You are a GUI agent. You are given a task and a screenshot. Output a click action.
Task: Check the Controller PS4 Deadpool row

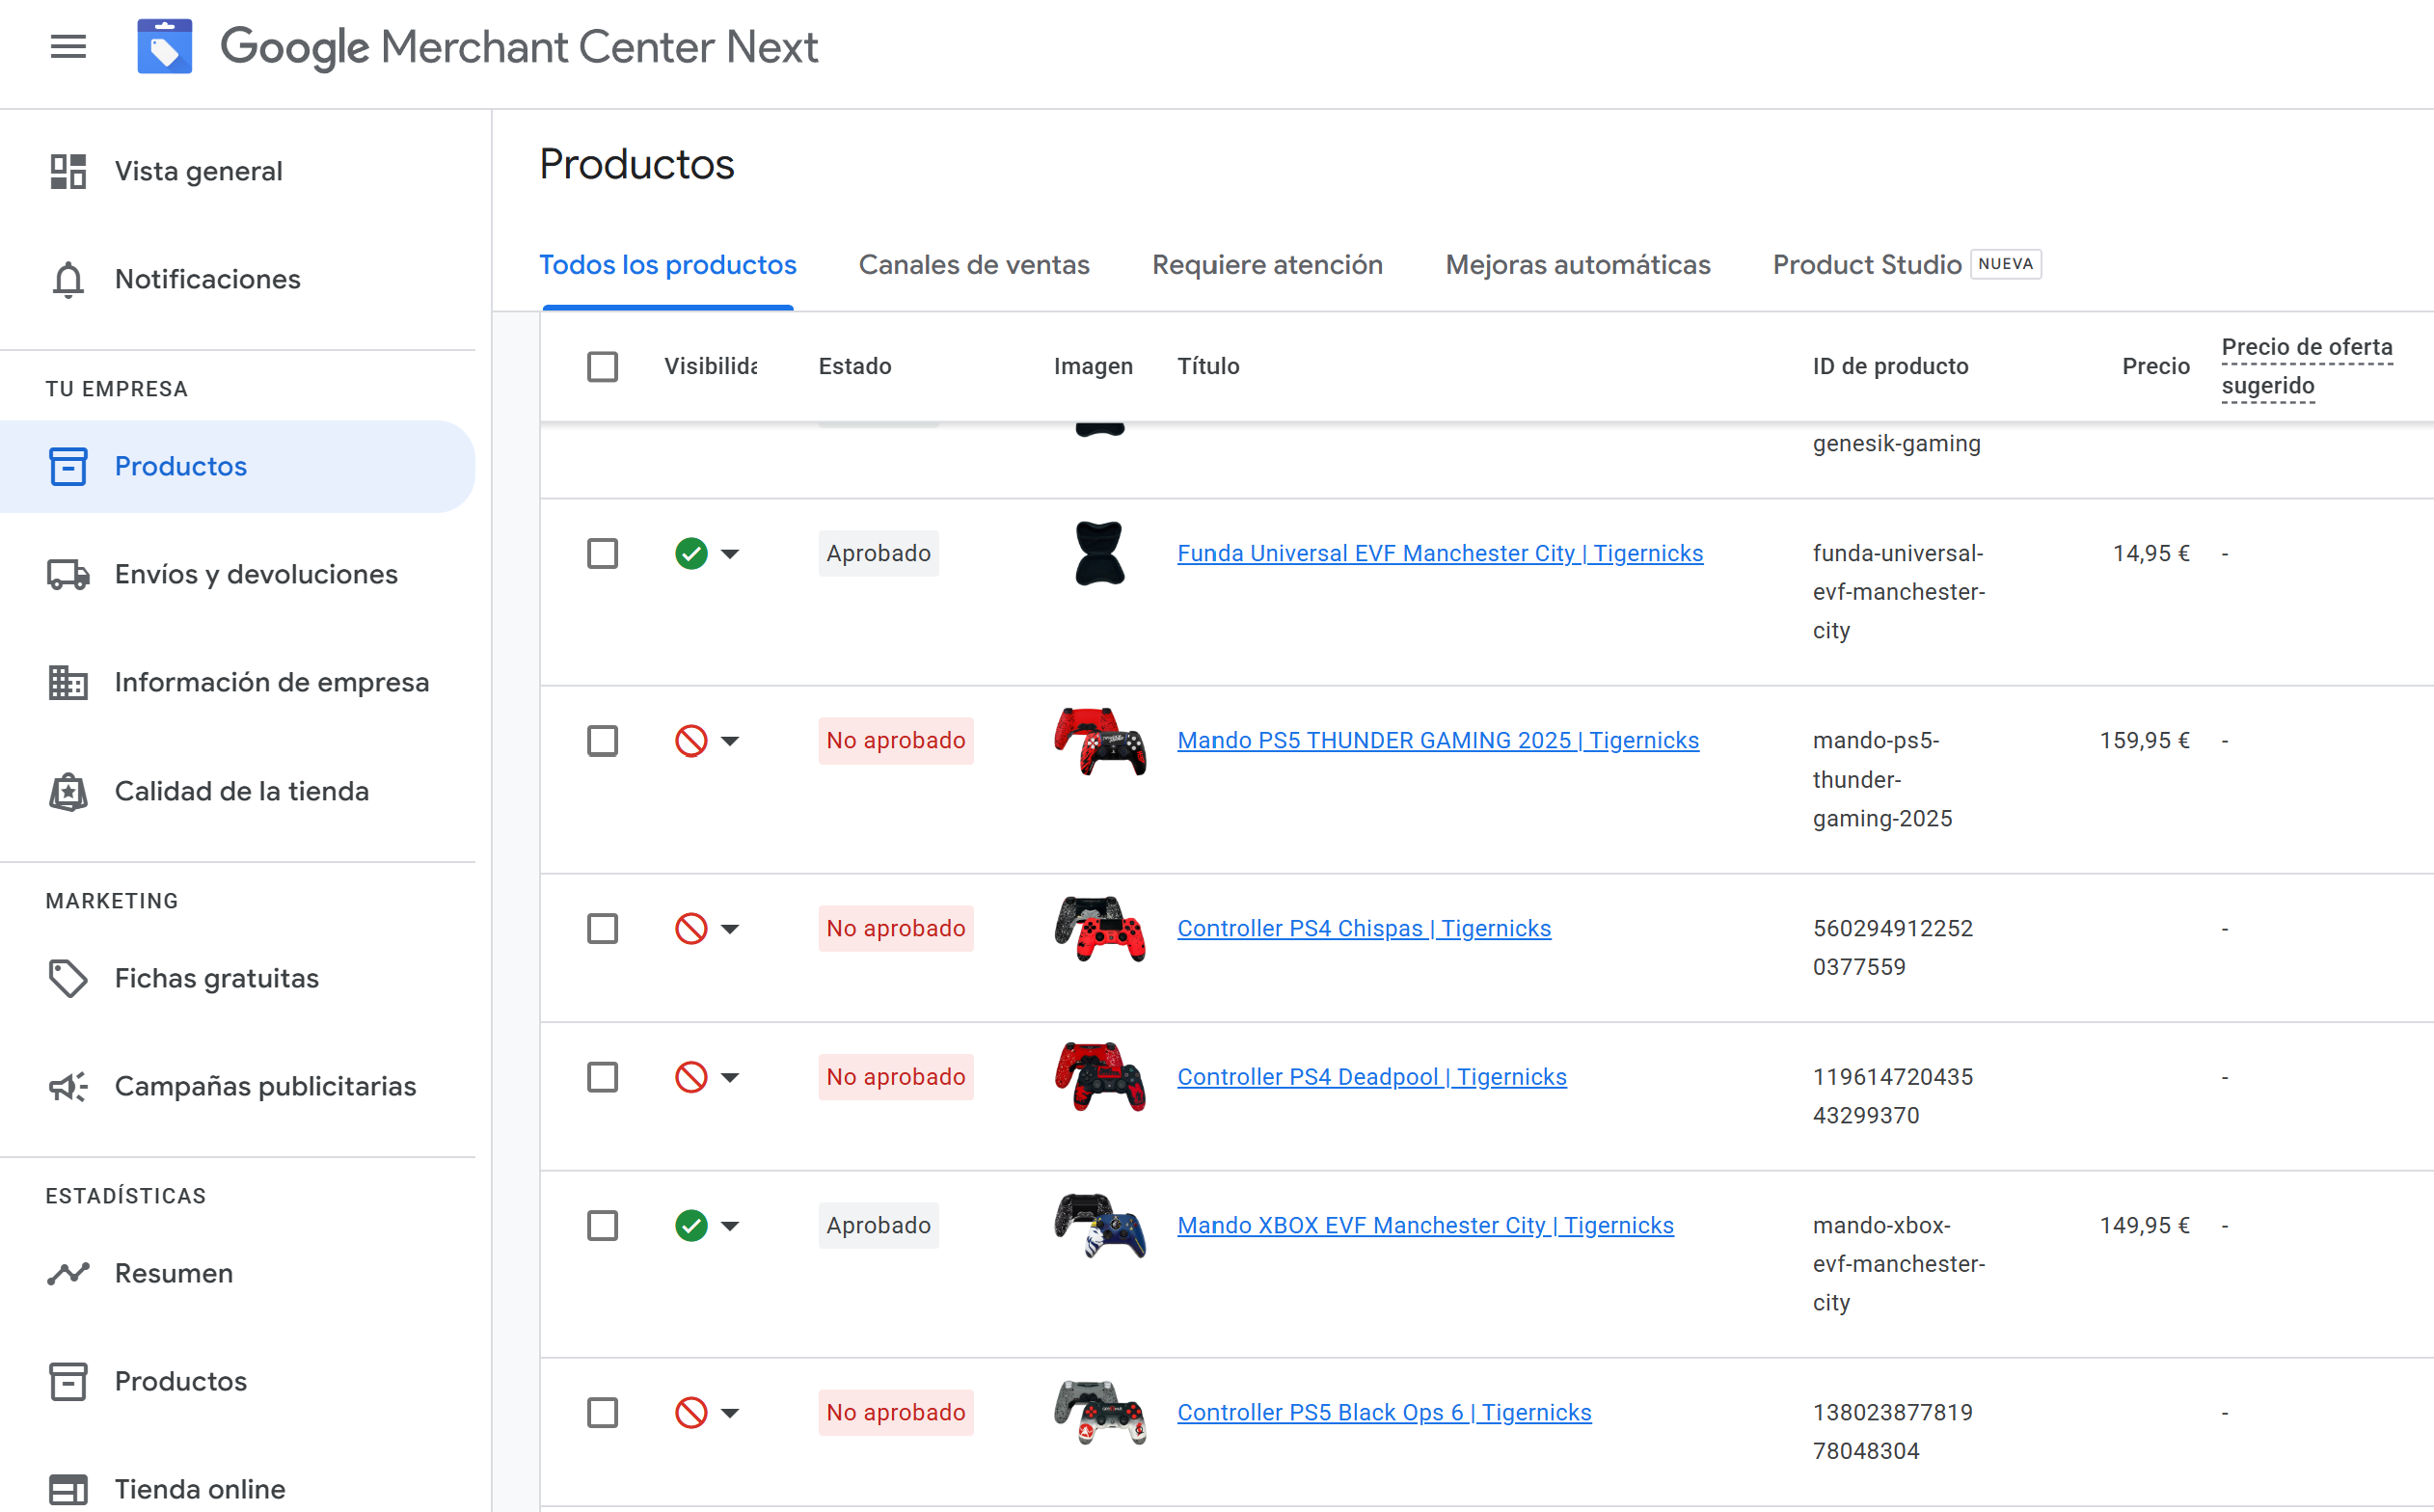(602, 1076)
